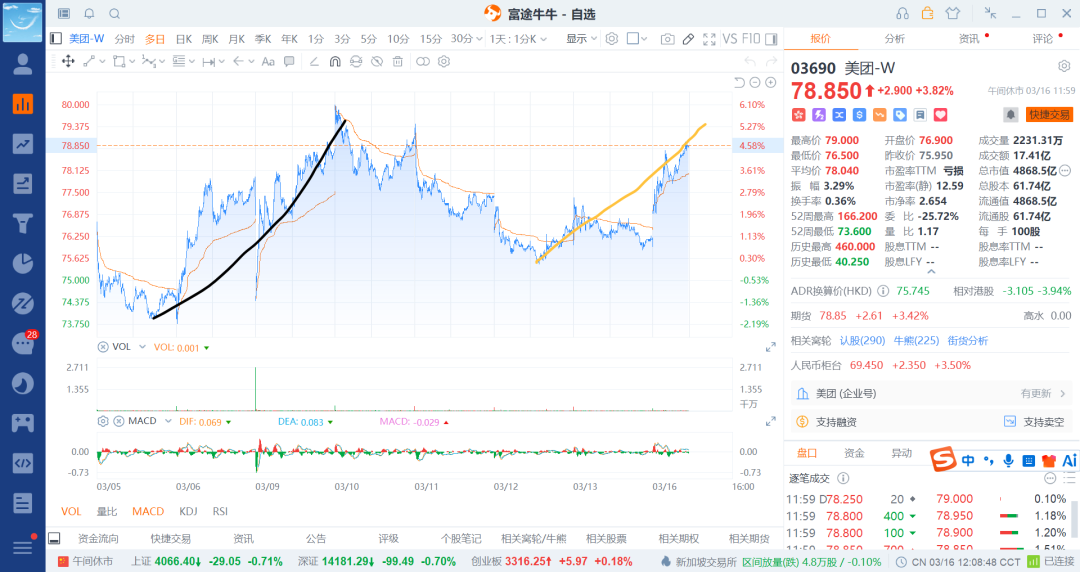This screenshot has height=572, width=1080.
Task: Open the notification bell in title bar
Action: [x=90, y=13]
